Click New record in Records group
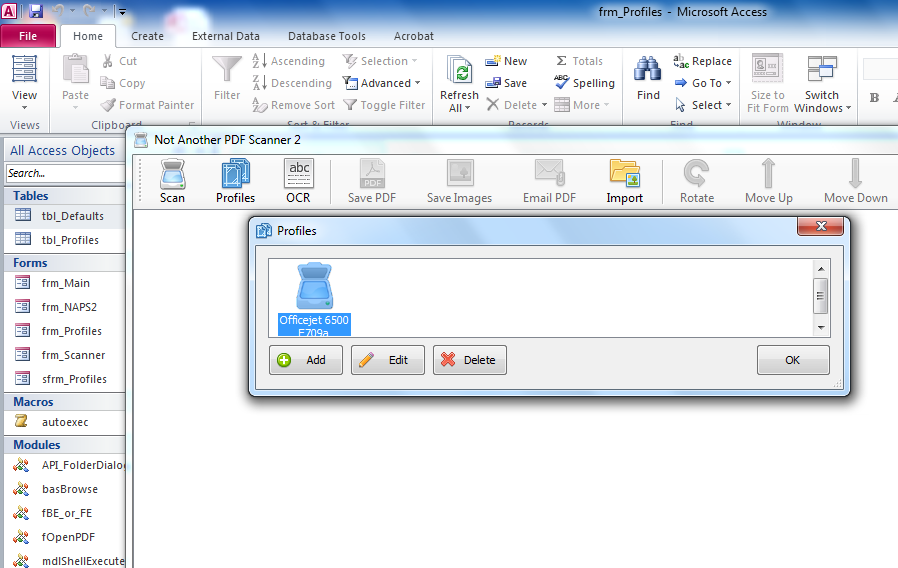Image resolution: width=898 pixels, height=568 pixels. click(x=506, y=61)
